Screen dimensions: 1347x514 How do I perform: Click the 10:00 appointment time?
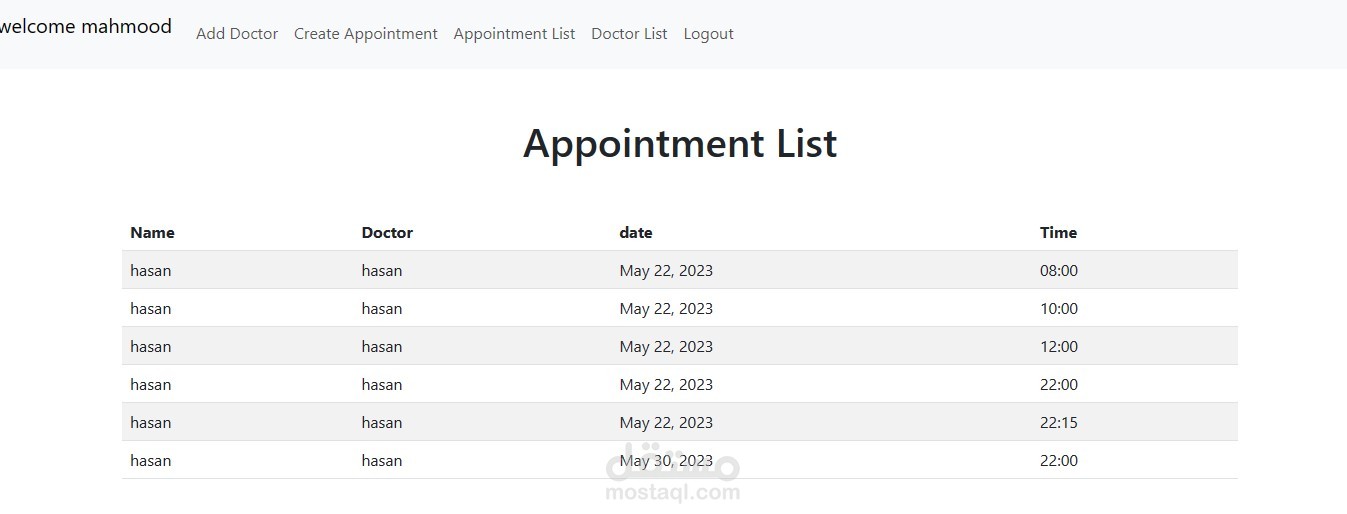(x=1059, y=309)
